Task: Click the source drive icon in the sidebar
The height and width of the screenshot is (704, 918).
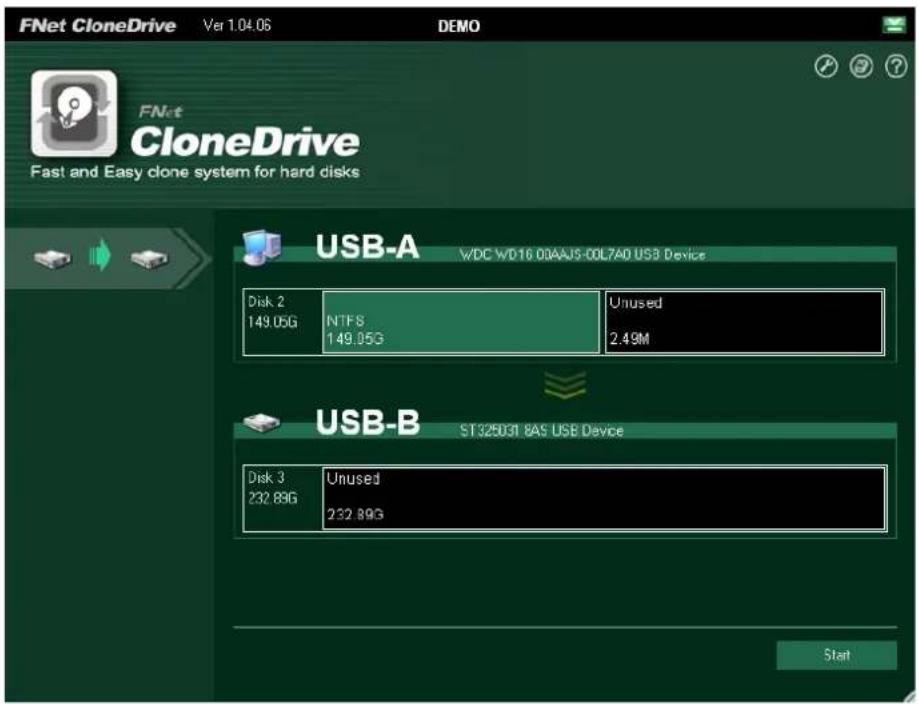Action: tap(53, 258)
